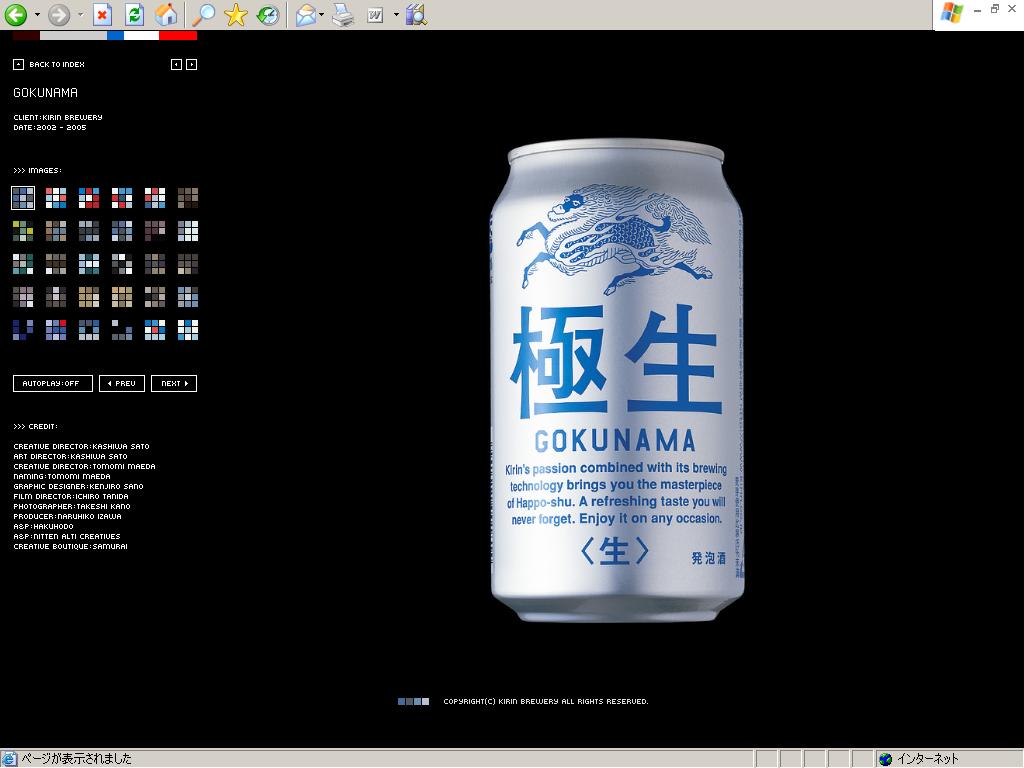Select the green-yellow first thumbnail in the second row

tap(23, 231)
